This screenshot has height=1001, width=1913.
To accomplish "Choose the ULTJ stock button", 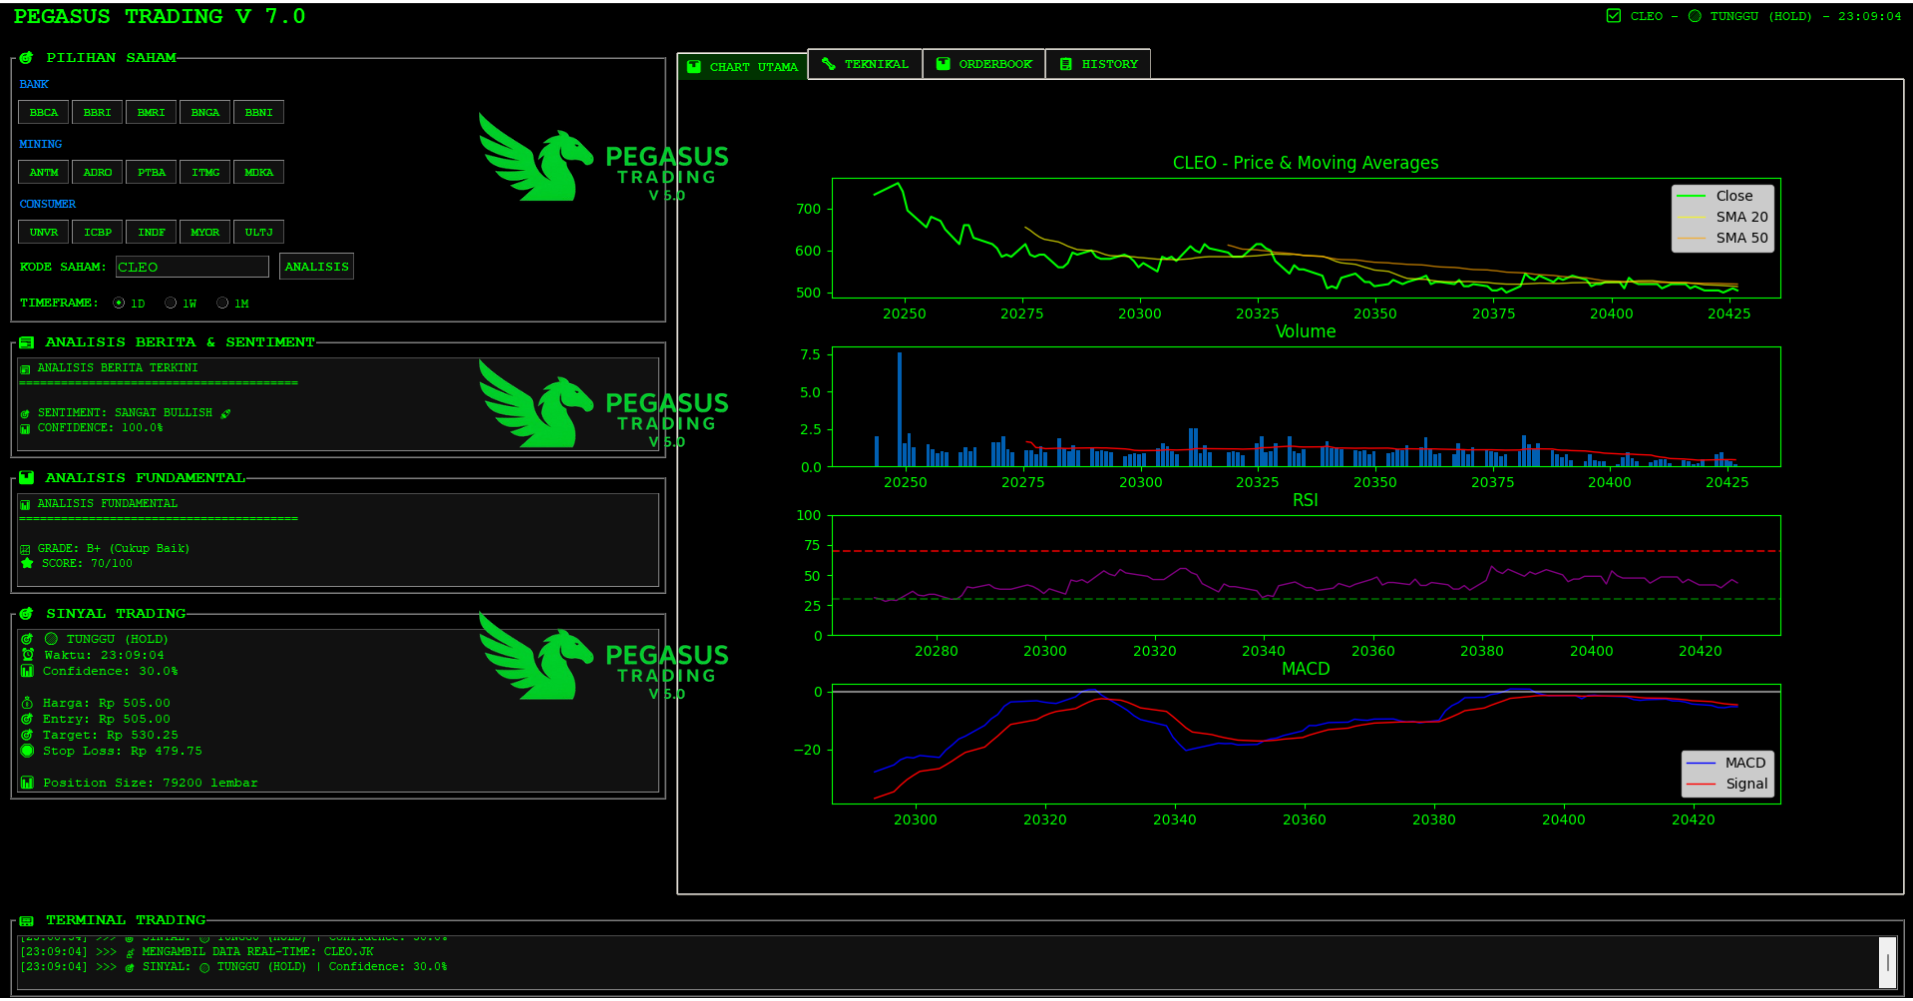I will pos(259,232).
